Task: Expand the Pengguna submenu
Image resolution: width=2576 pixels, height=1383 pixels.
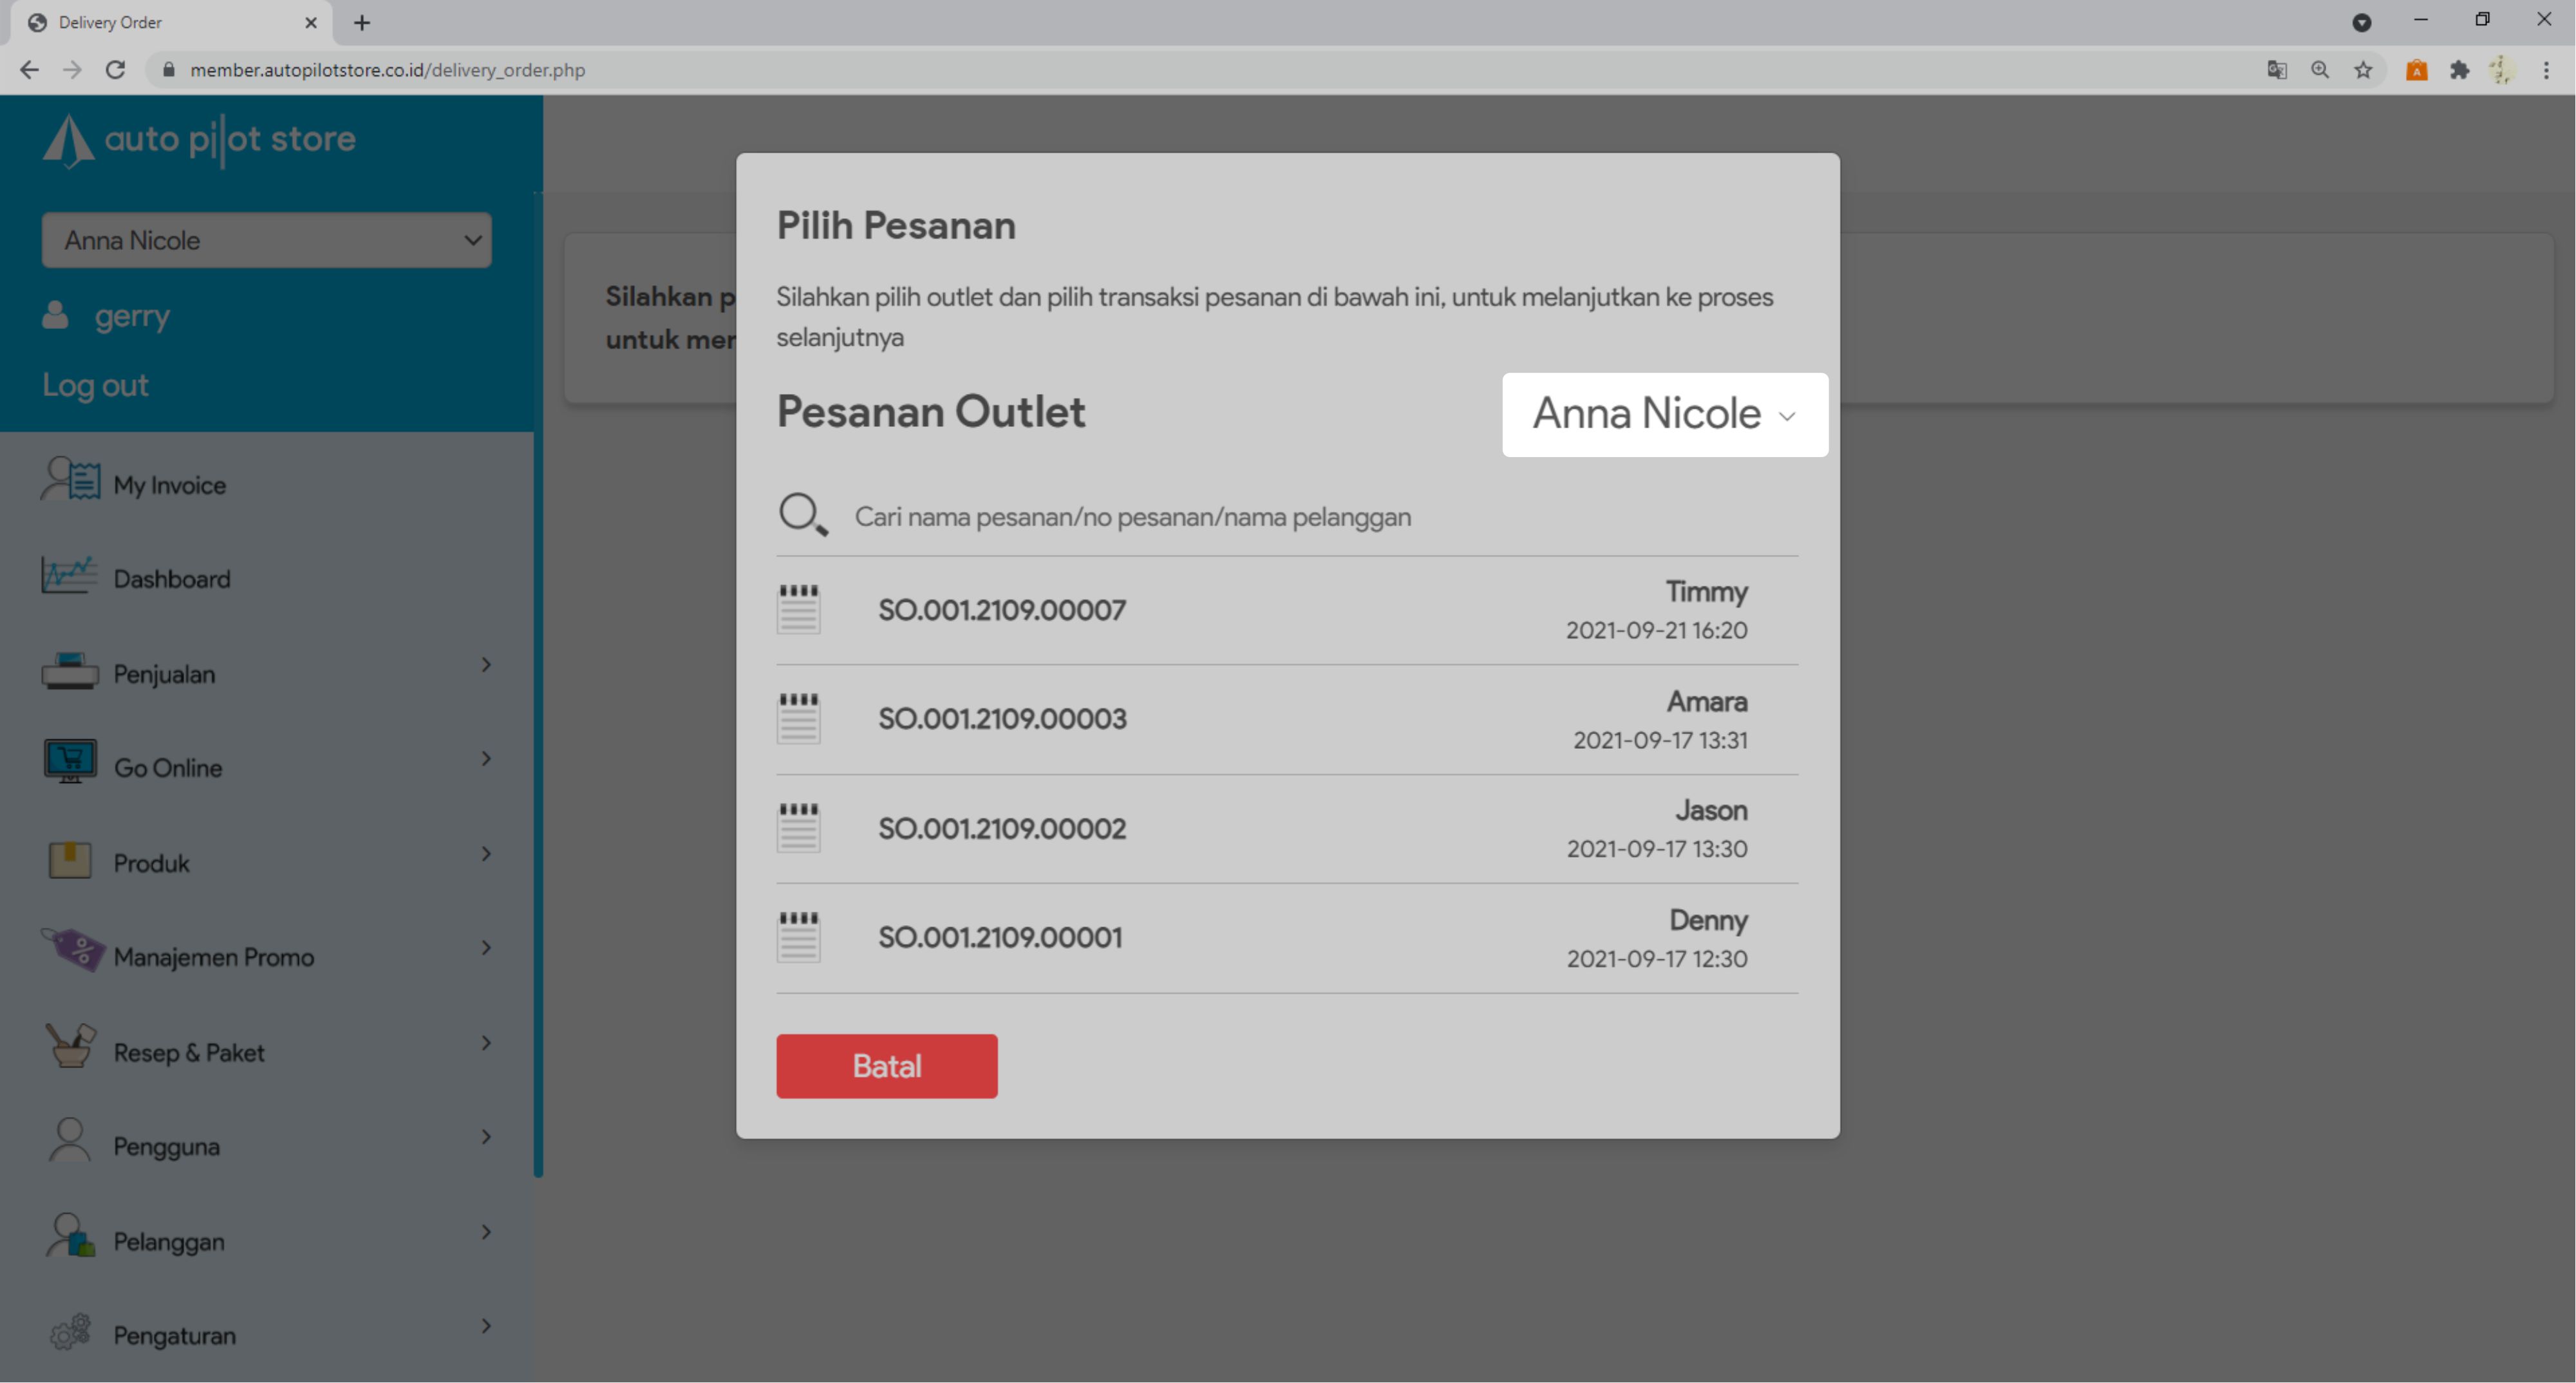Action: [x=486, y=1137]
